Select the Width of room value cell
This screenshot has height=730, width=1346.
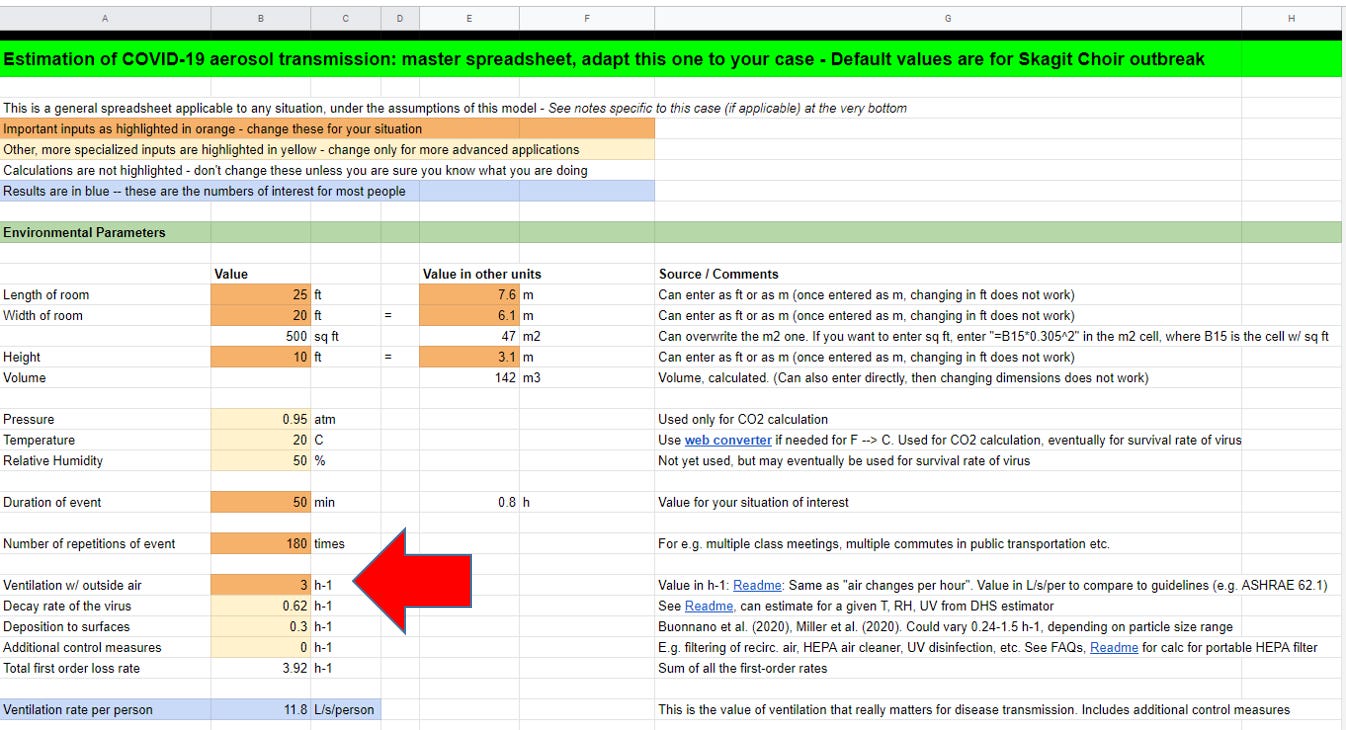point(260,315)
